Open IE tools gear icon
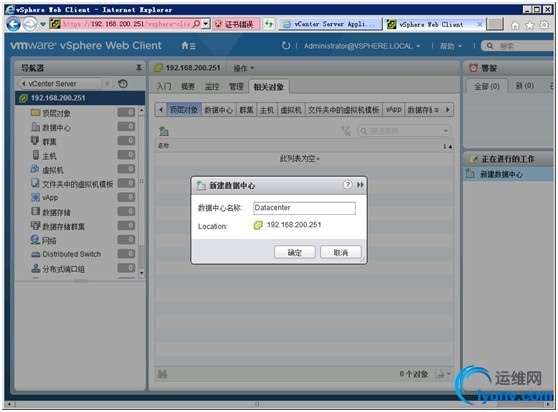 544,25
